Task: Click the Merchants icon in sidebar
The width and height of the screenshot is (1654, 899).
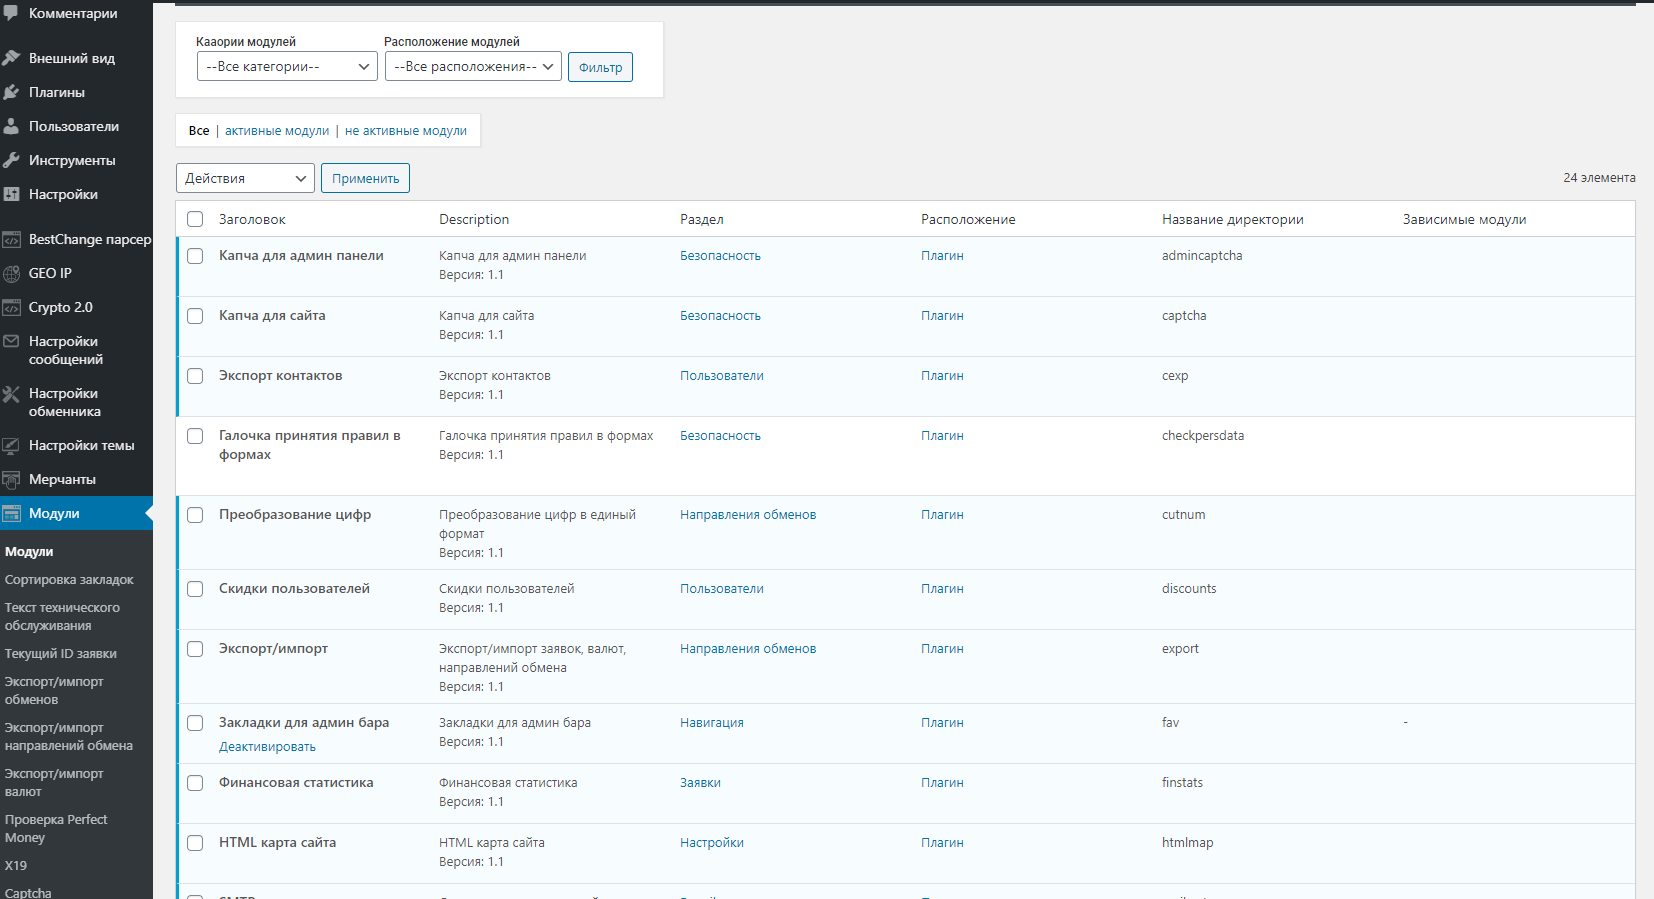Action: point(12,479)
